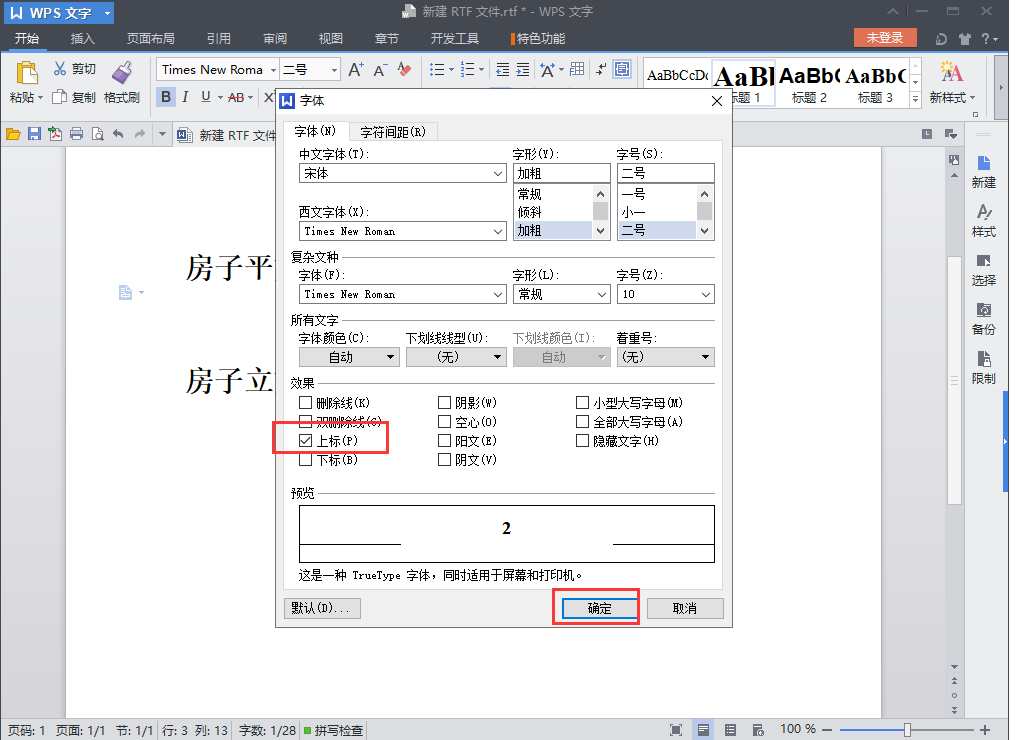The height and width of the screenshot is (740, 1024).
Task: Open the ribbon font name dropdown
Action: [x=274, y=69]
